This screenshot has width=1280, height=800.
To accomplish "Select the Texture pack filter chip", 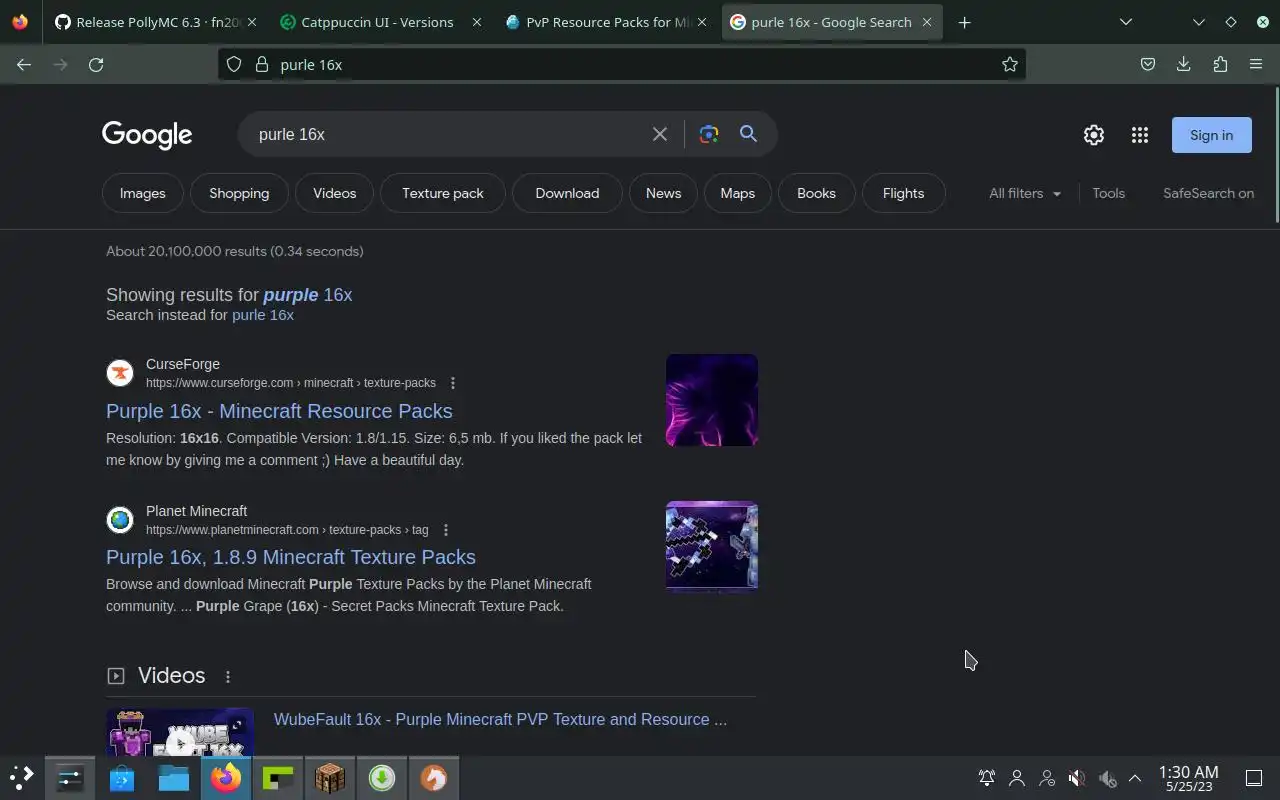I will coord(443,193).
